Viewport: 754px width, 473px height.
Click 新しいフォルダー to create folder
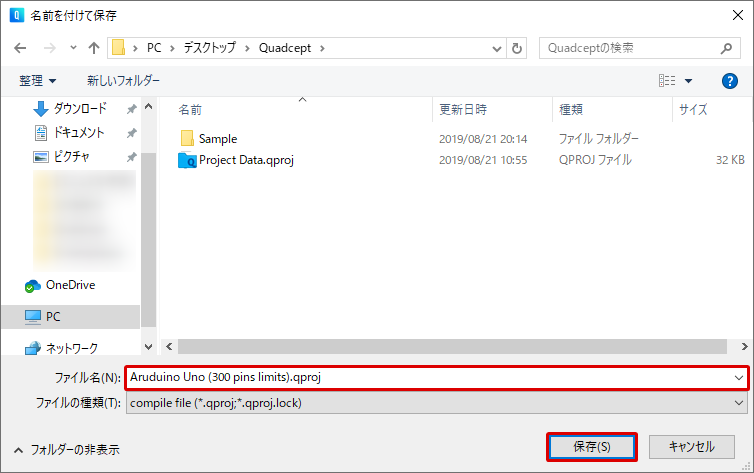point(123,81)
